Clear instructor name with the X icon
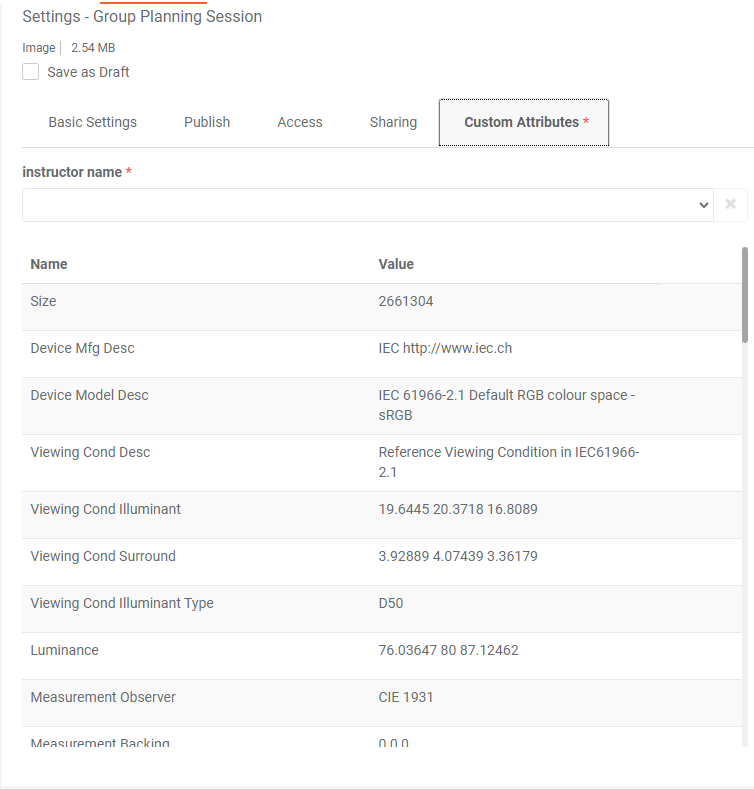Viewport: 754px width, 789px height. (x=730, y=205)
